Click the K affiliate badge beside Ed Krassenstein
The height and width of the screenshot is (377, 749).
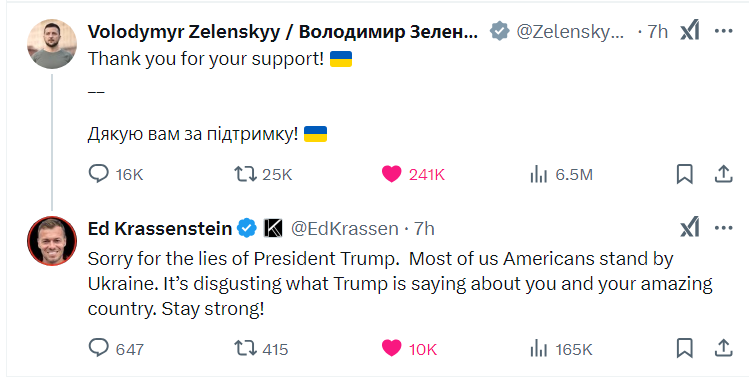(273, 228)
